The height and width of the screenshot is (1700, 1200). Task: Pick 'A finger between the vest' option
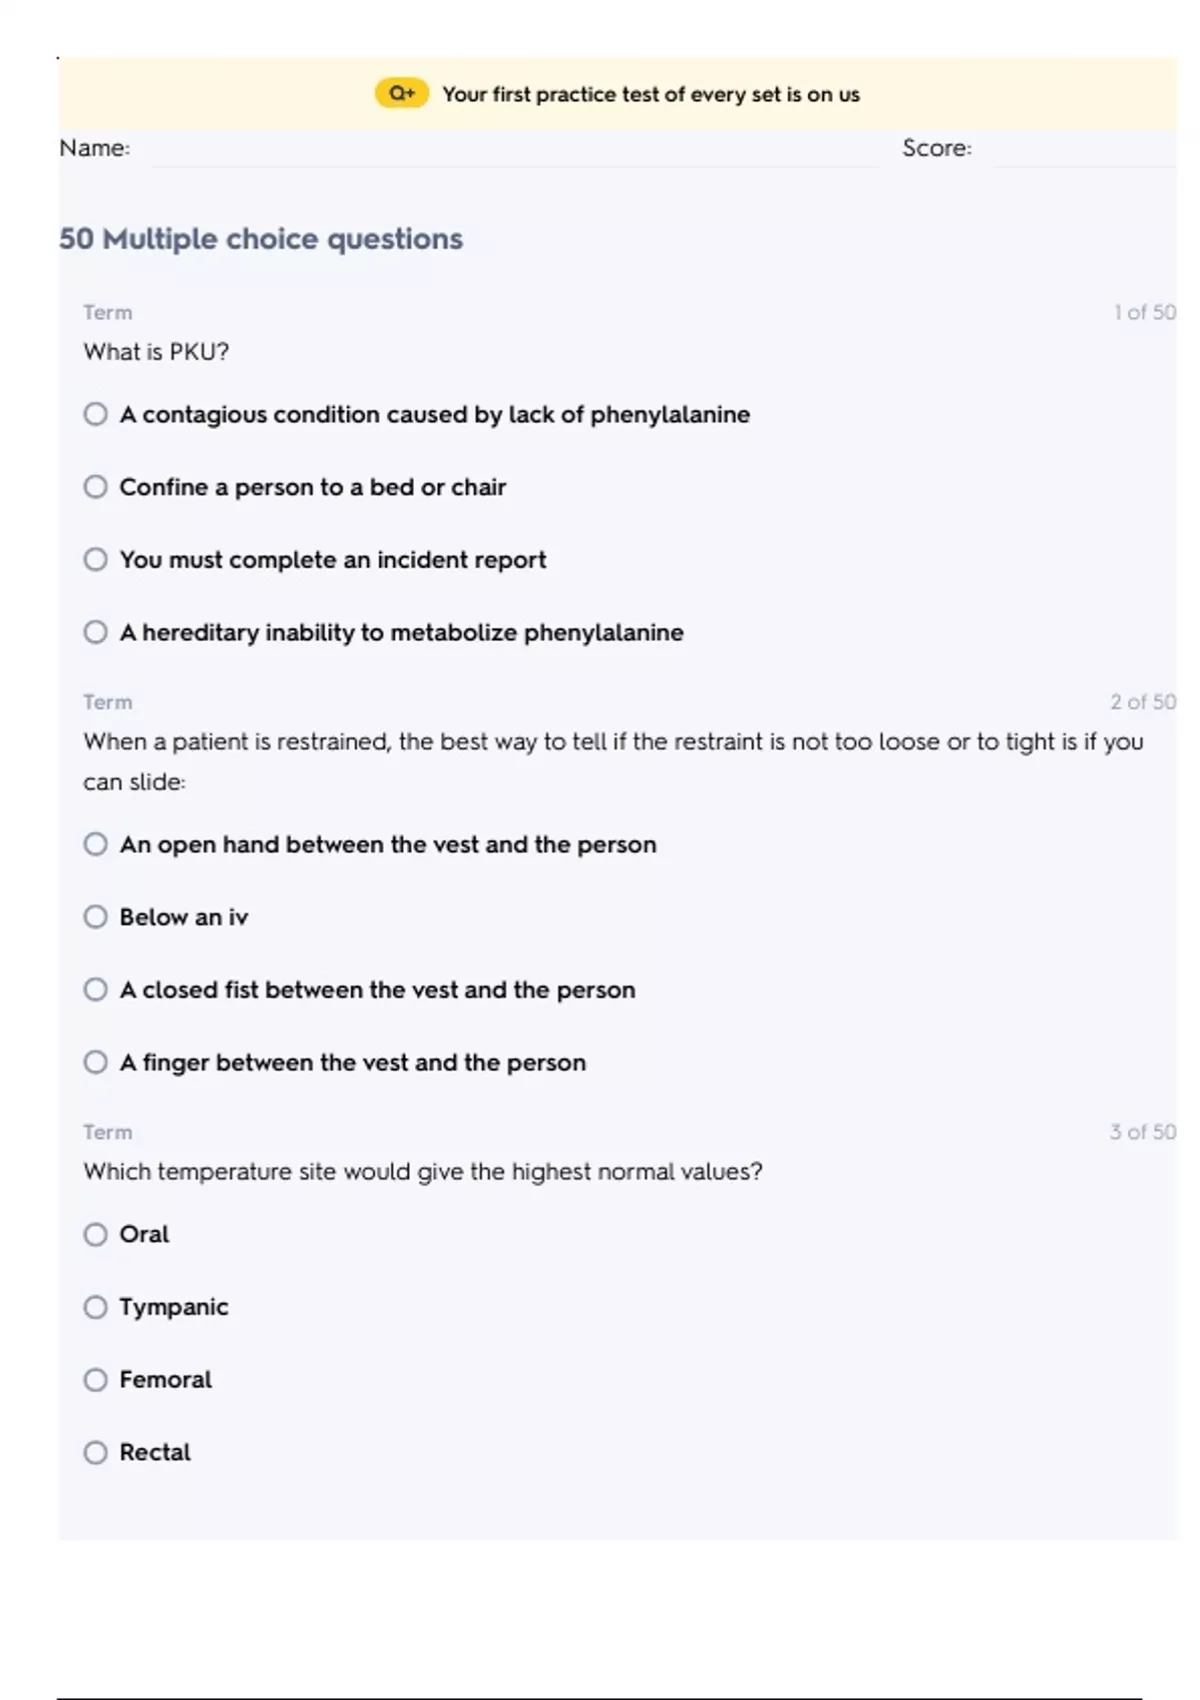pos(96,1062)
